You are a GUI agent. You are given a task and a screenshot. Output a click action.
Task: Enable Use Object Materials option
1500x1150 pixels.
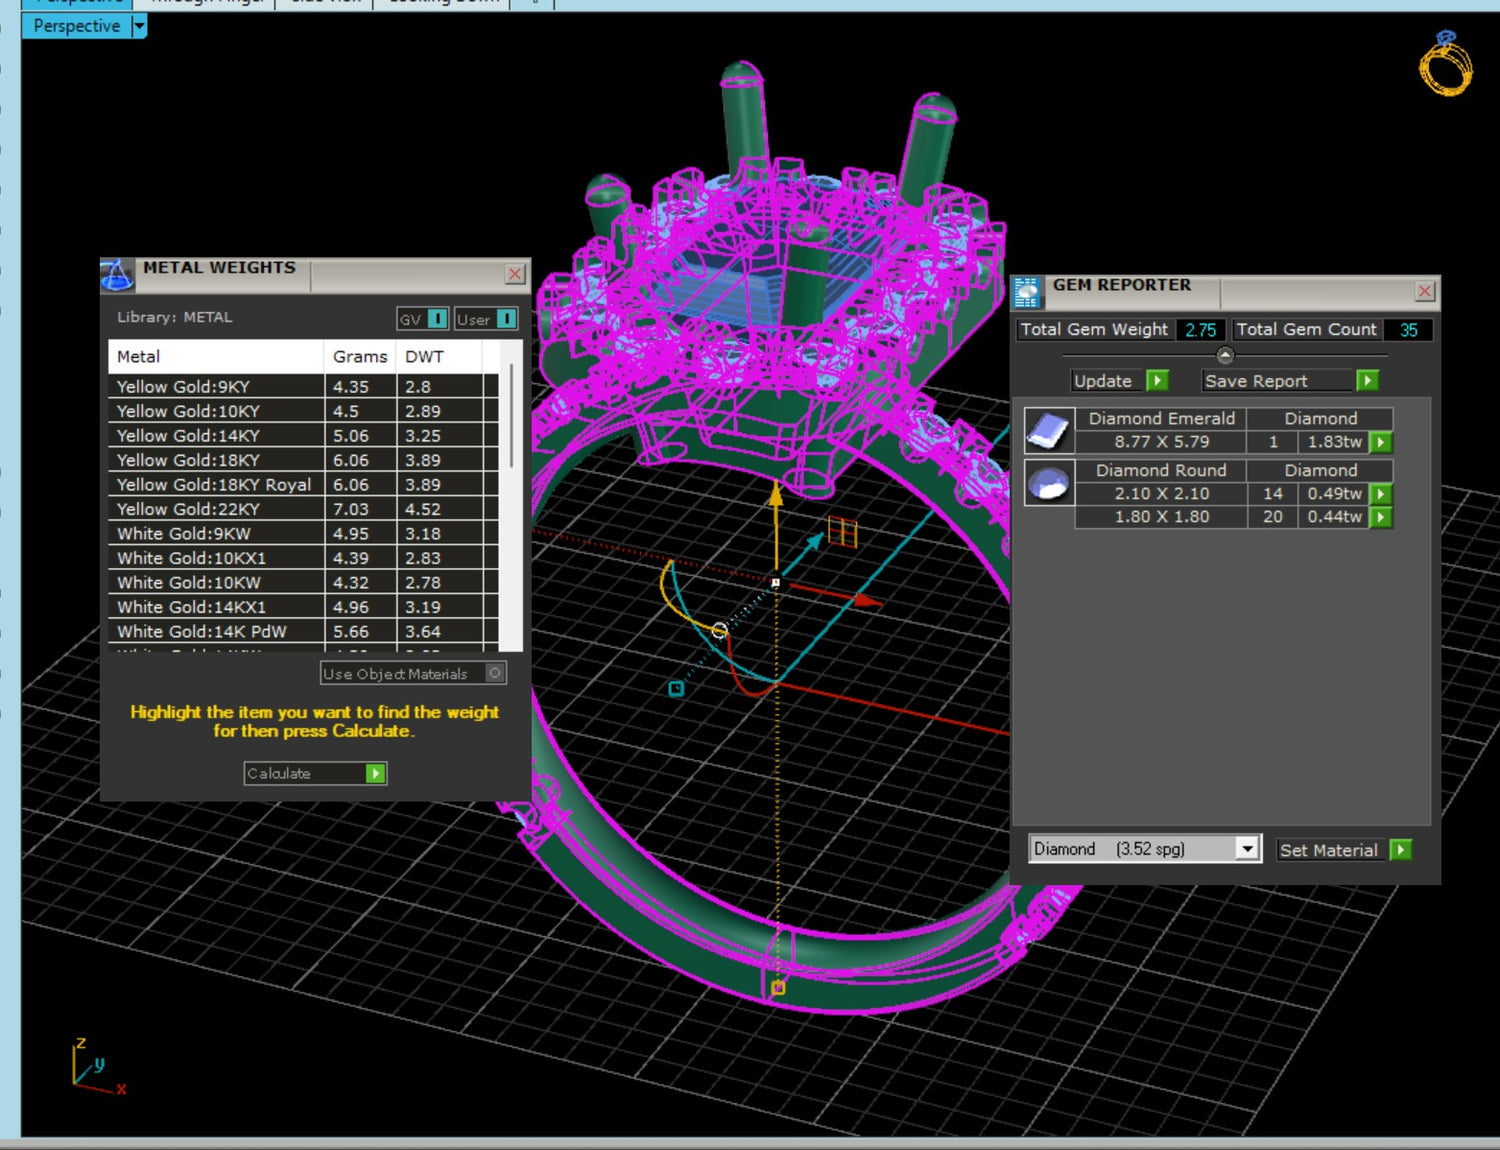click(494, 673)
